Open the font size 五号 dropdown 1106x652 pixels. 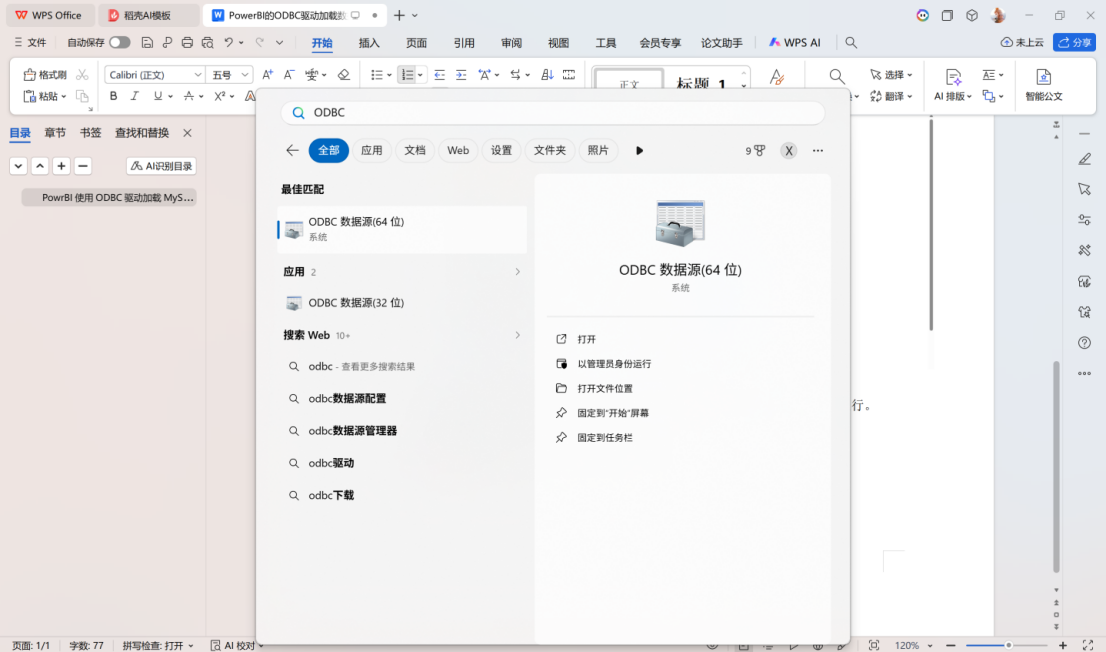click(245, 75)
